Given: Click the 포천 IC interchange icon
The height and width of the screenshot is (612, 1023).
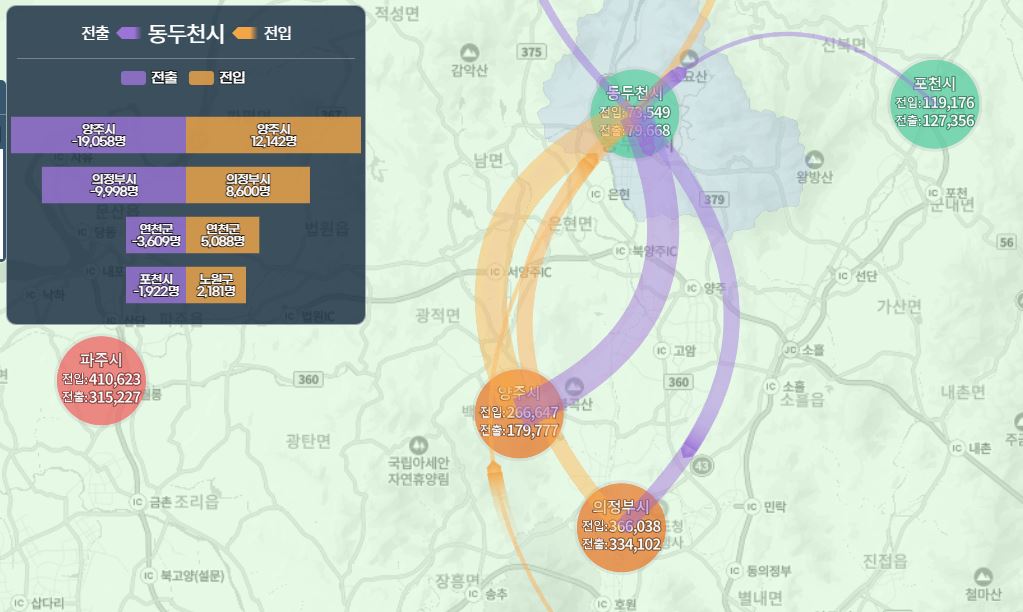Looking at the screenshot, I should (934, 193).
